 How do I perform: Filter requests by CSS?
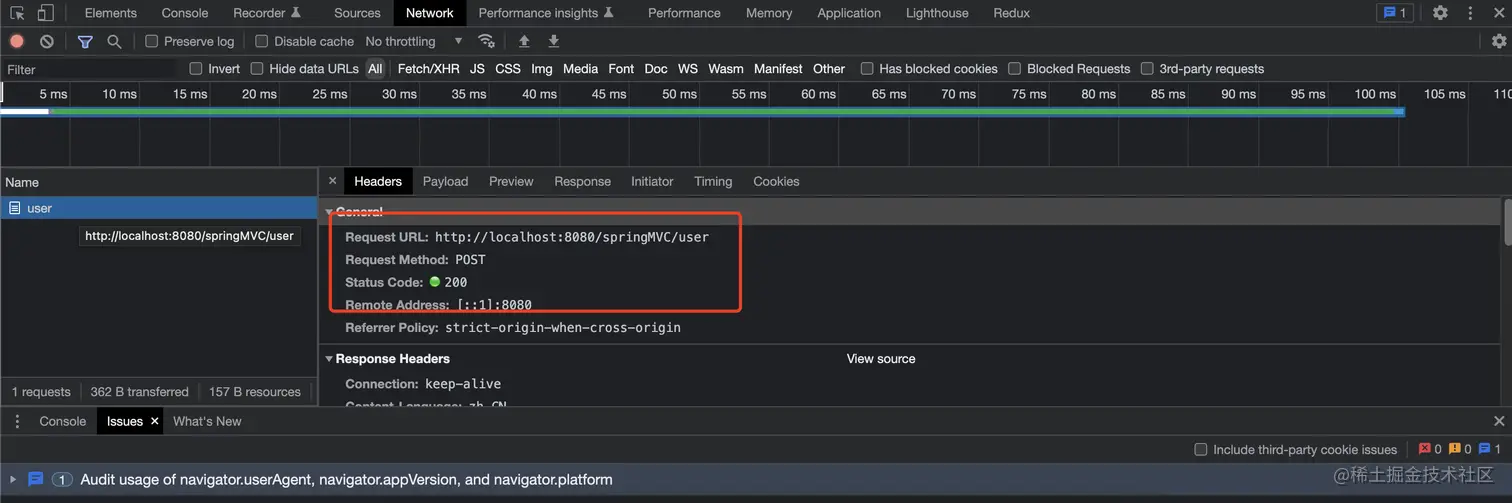point(508,69)
